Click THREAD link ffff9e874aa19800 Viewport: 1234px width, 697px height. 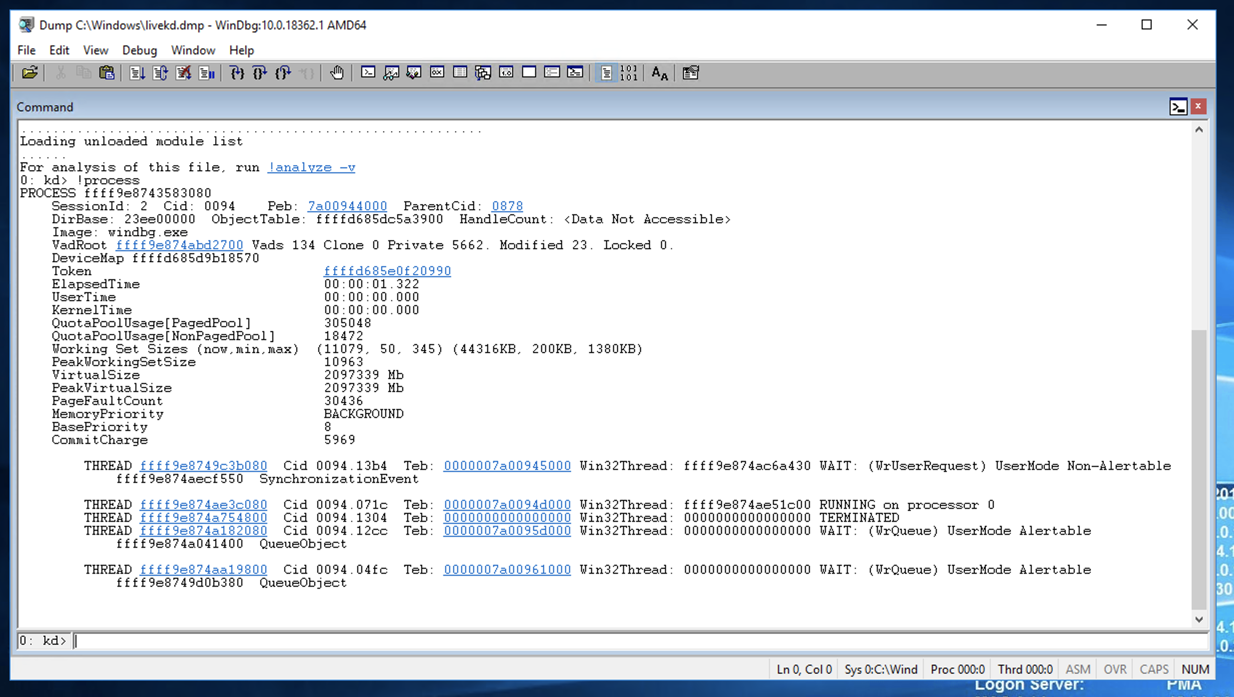[x=203, y=570]
